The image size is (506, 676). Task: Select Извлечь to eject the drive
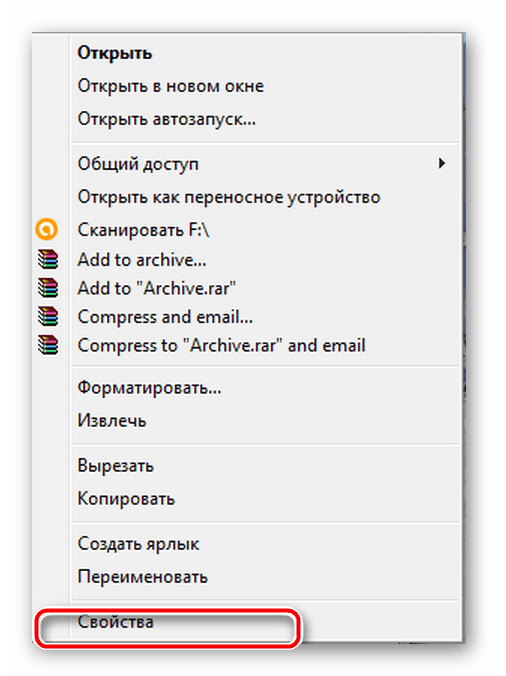click(112, 421)
